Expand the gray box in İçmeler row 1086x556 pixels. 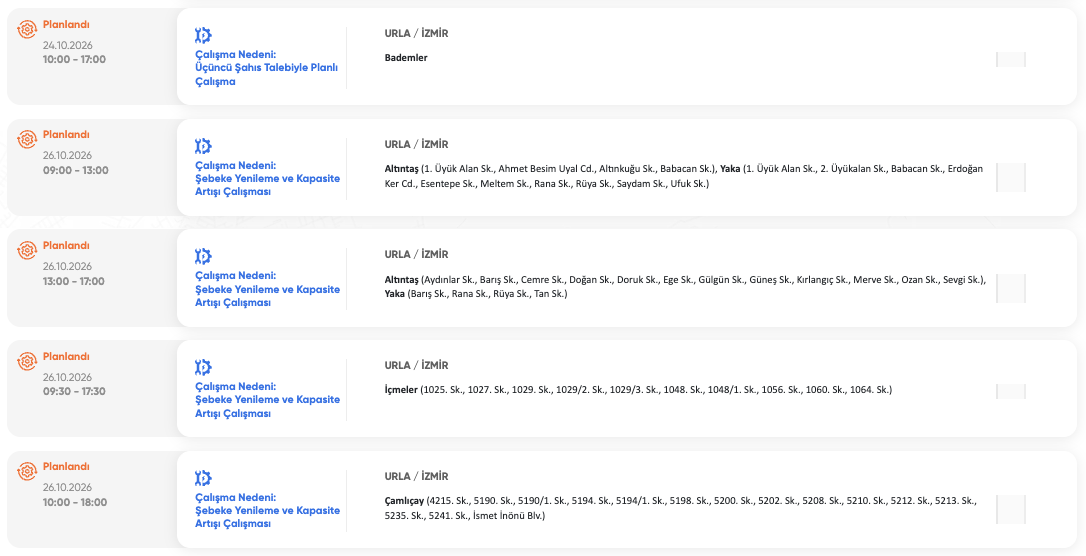(x=1011, y=391)
